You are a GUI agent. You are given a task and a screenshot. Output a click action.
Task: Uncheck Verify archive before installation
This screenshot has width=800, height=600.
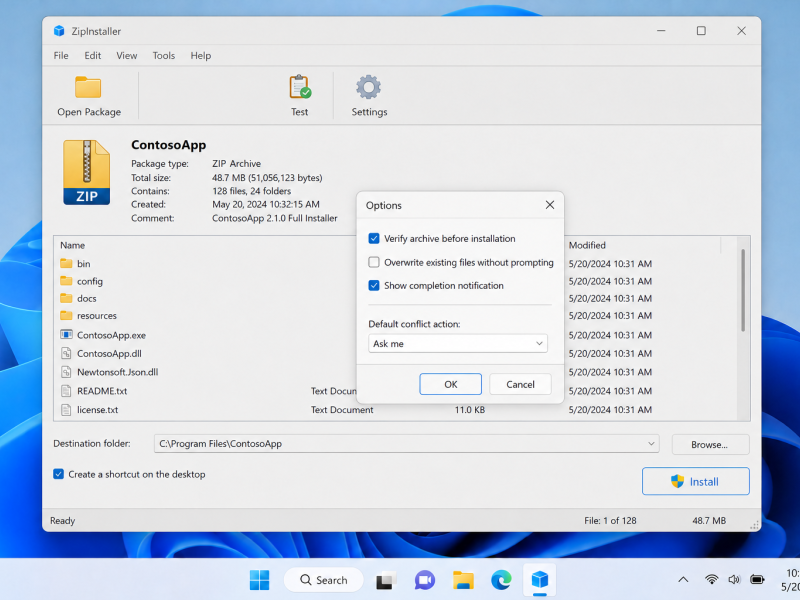[x=374, y=238]
